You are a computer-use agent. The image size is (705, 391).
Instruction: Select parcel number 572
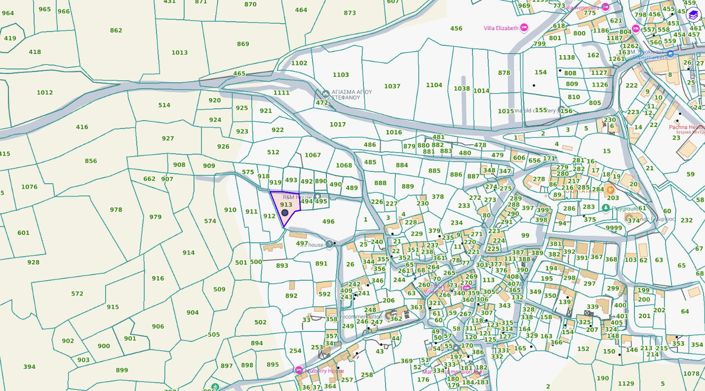[x=77, y=294]
